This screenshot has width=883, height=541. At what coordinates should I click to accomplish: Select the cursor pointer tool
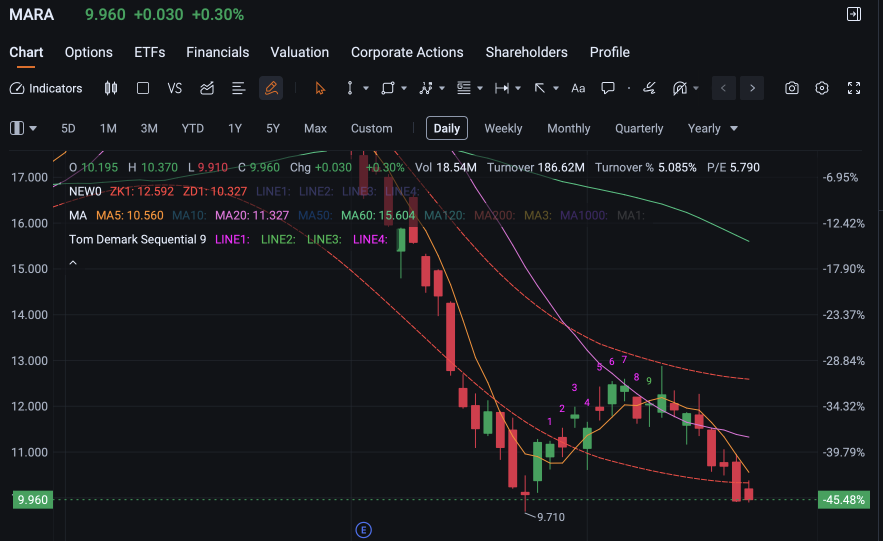click(320, 88)
